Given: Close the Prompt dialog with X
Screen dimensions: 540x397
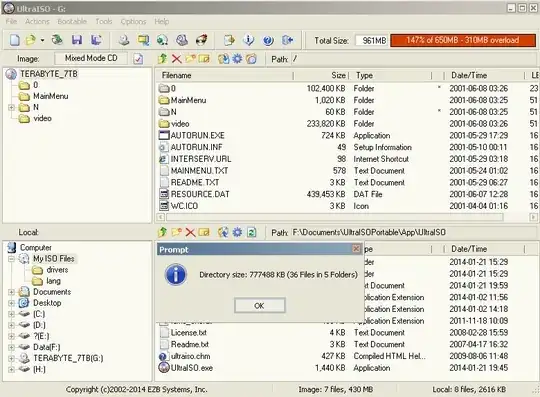Looking at the screenshot, I should 356,249.
